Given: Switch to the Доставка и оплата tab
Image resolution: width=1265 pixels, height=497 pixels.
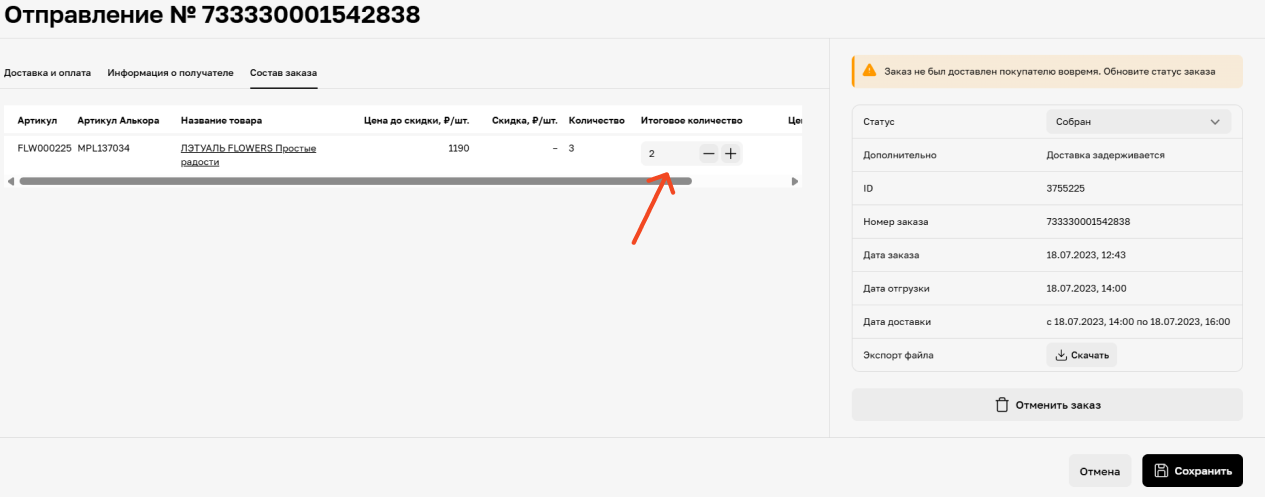Looking at the screenshot, I should pos(48,73).
